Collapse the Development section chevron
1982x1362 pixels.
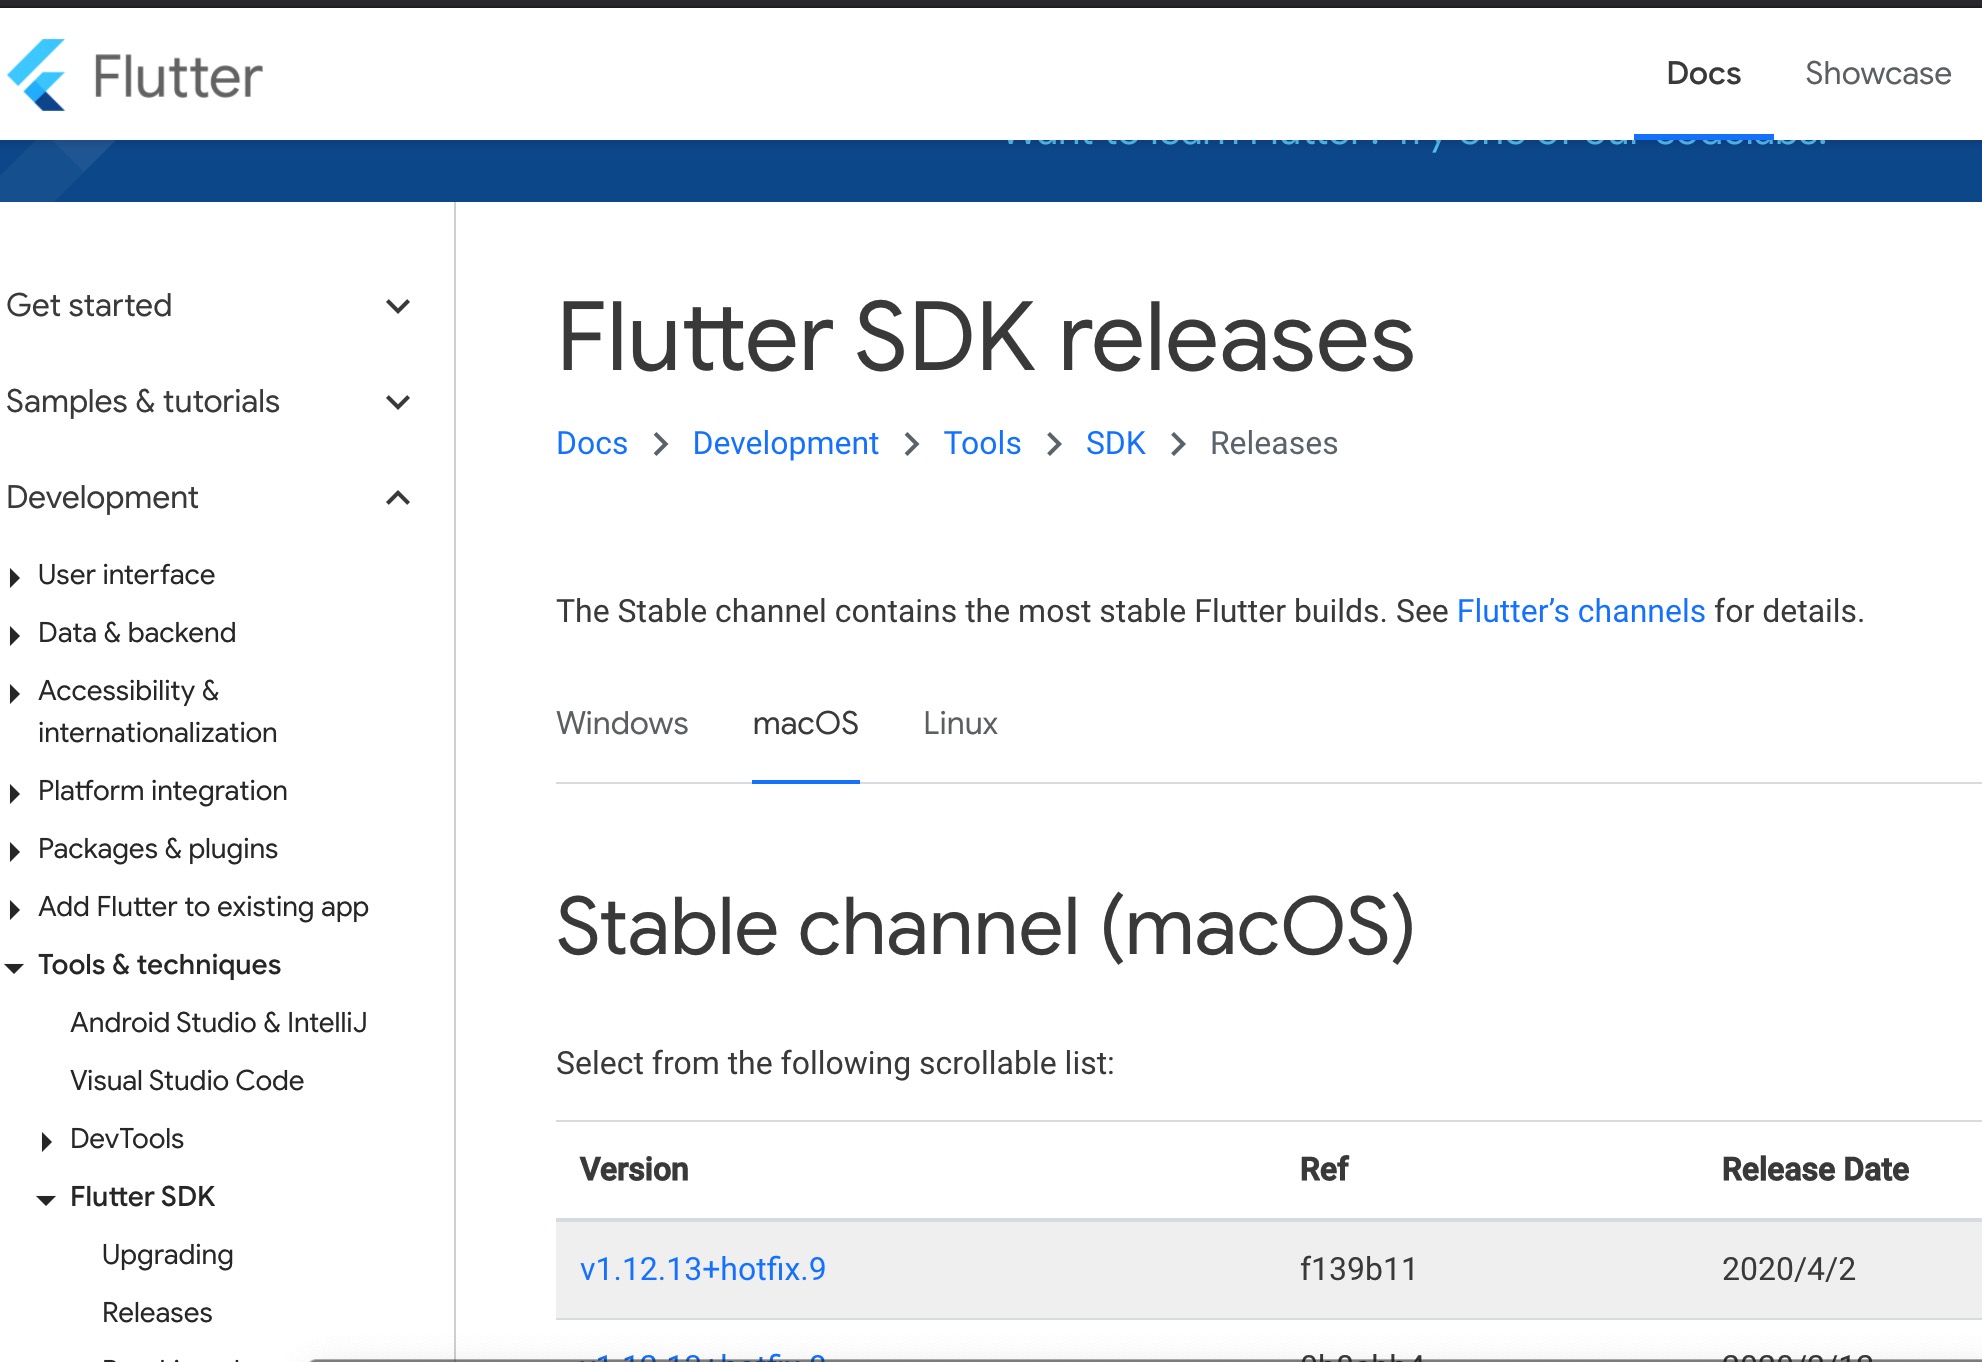[x=398, y=498]
